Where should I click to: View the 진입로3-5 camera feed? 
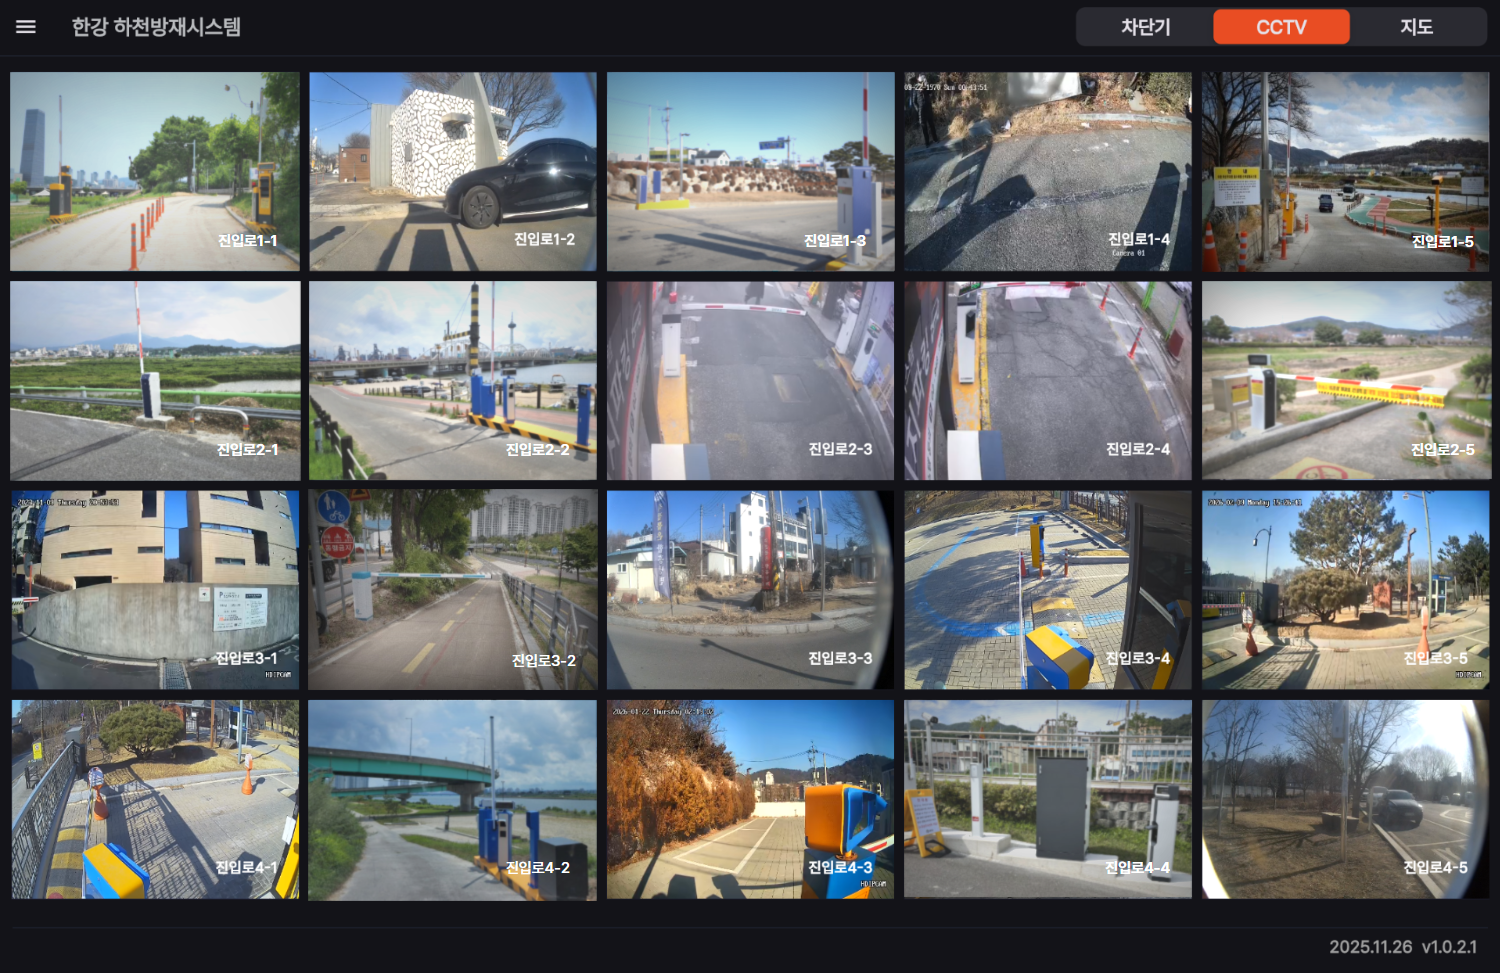pos(1345,590)
